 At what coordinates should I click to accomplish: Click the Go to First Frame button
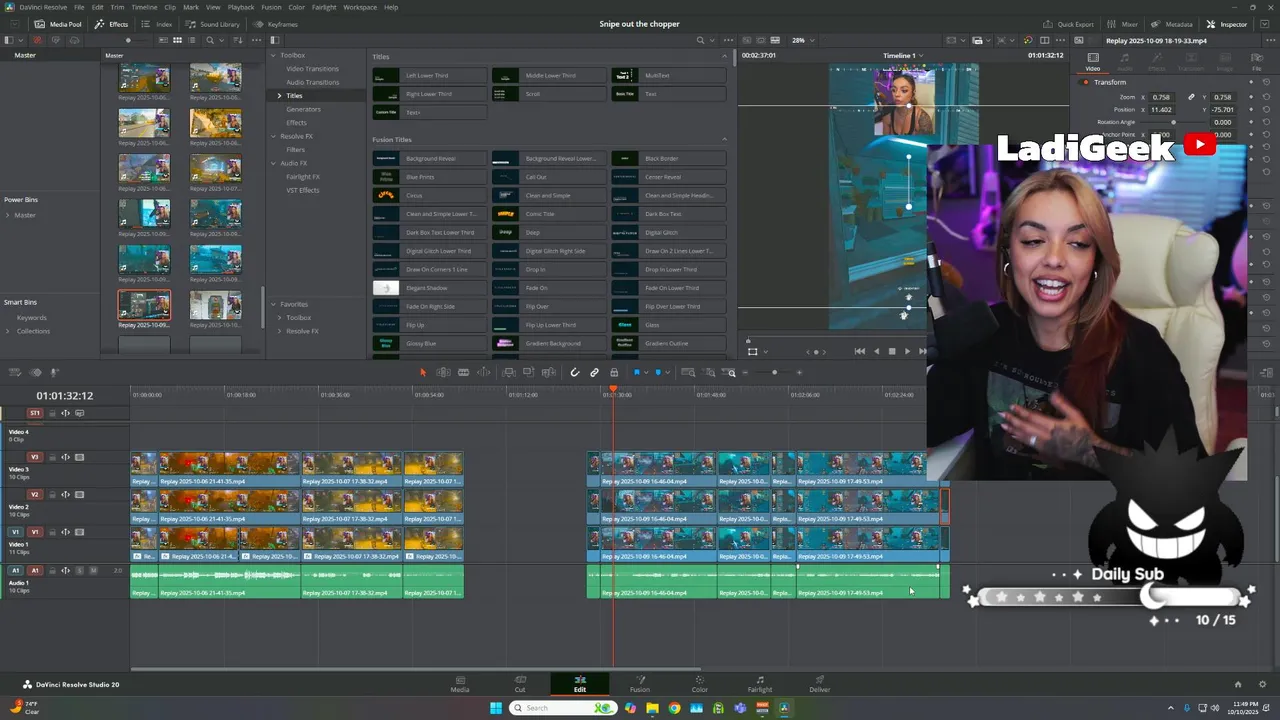(859, 351)
